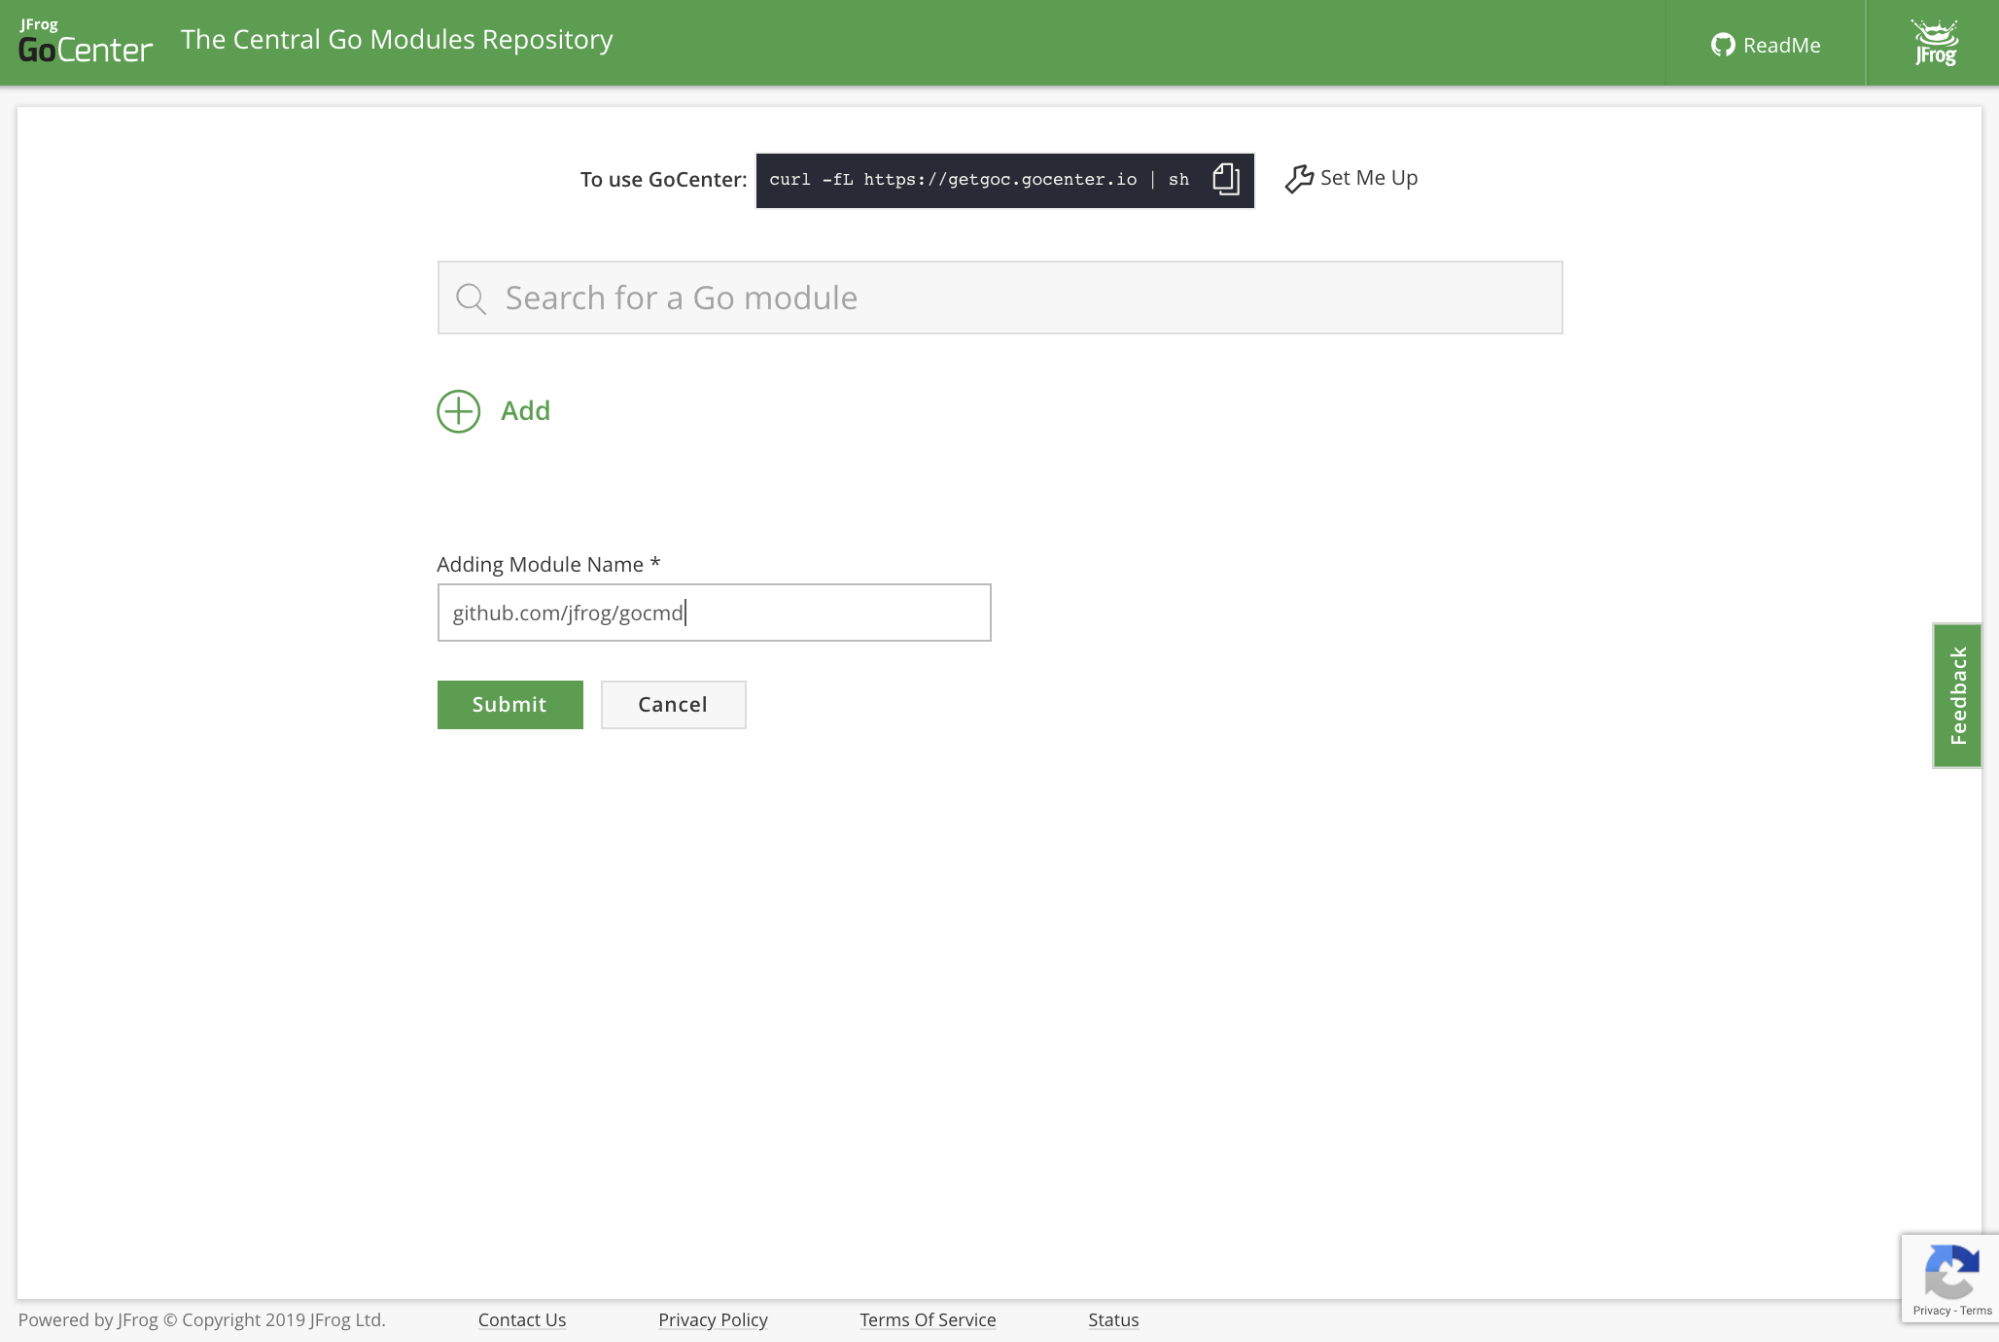
Task: Open the Contact Us footer link
Action: [521, 1319]
